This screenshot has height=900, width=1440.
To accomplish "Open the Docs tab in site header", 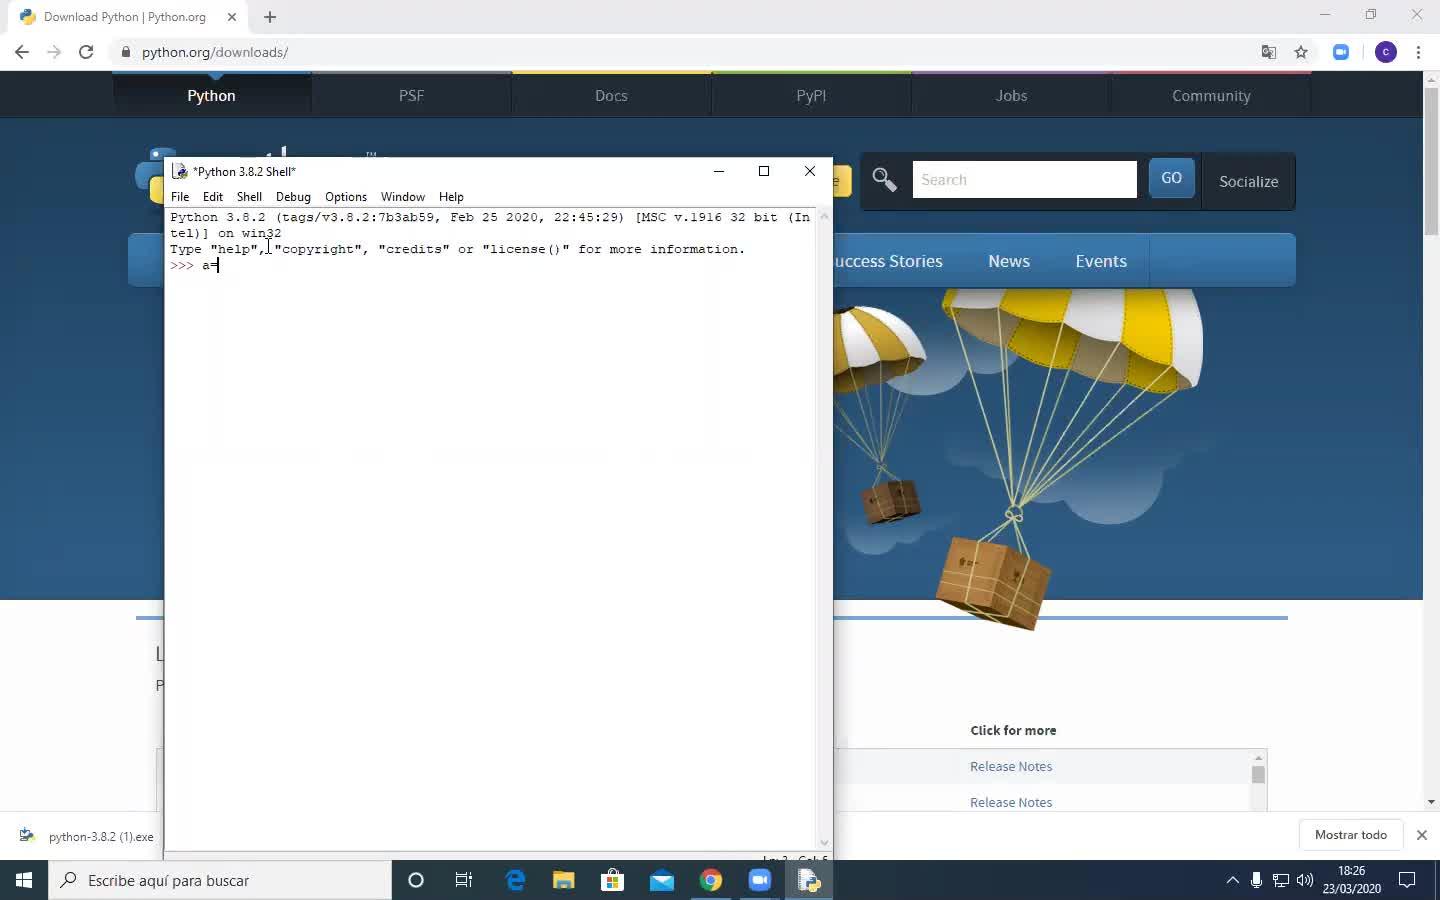I will (x=611, y=96).
